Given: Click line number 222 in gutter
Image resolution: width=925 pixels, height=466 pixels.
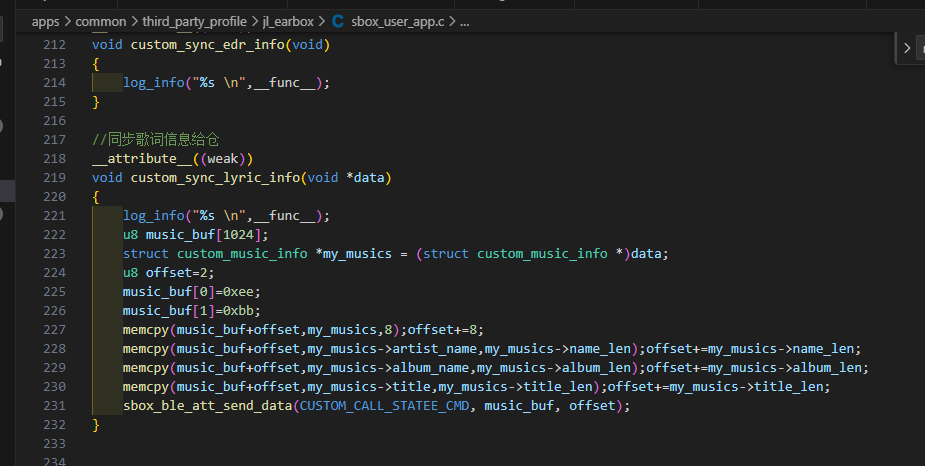Looking at the screenshot, I should point(54,235).
